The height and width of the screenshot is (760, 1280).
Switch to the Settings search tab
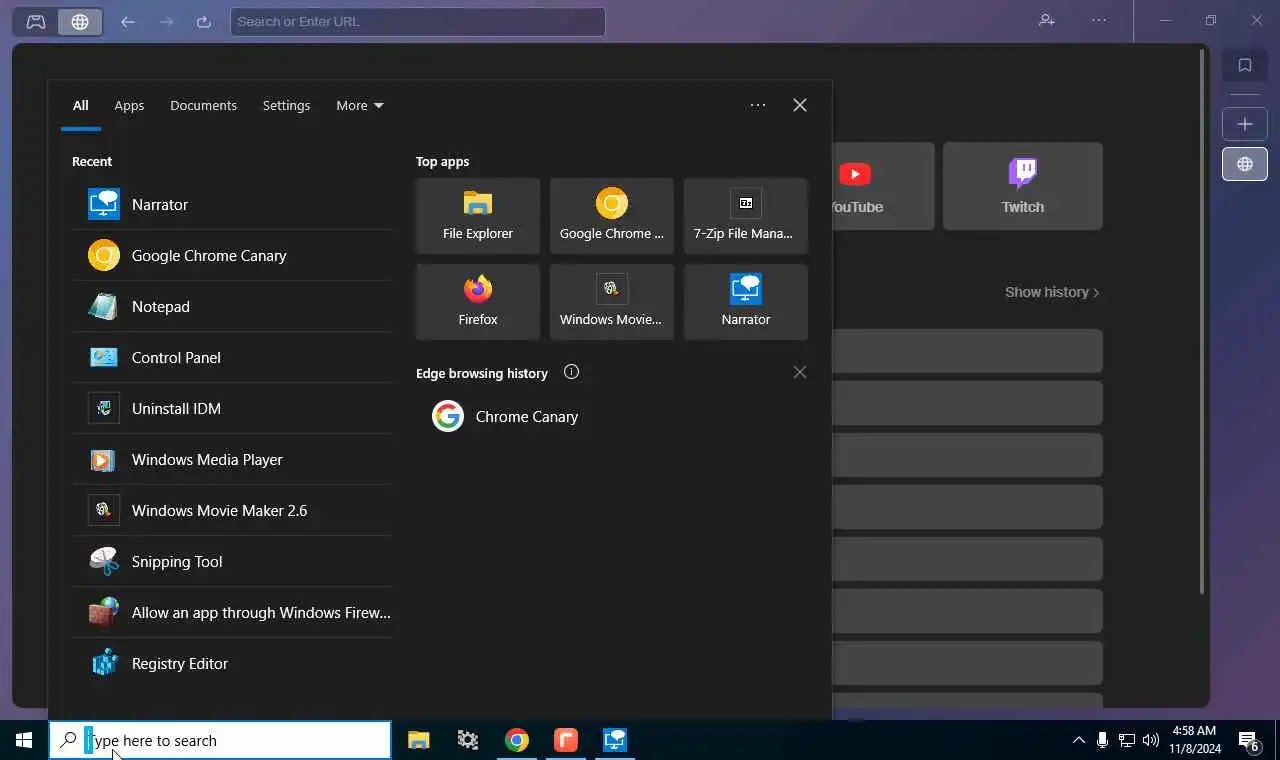286,105
